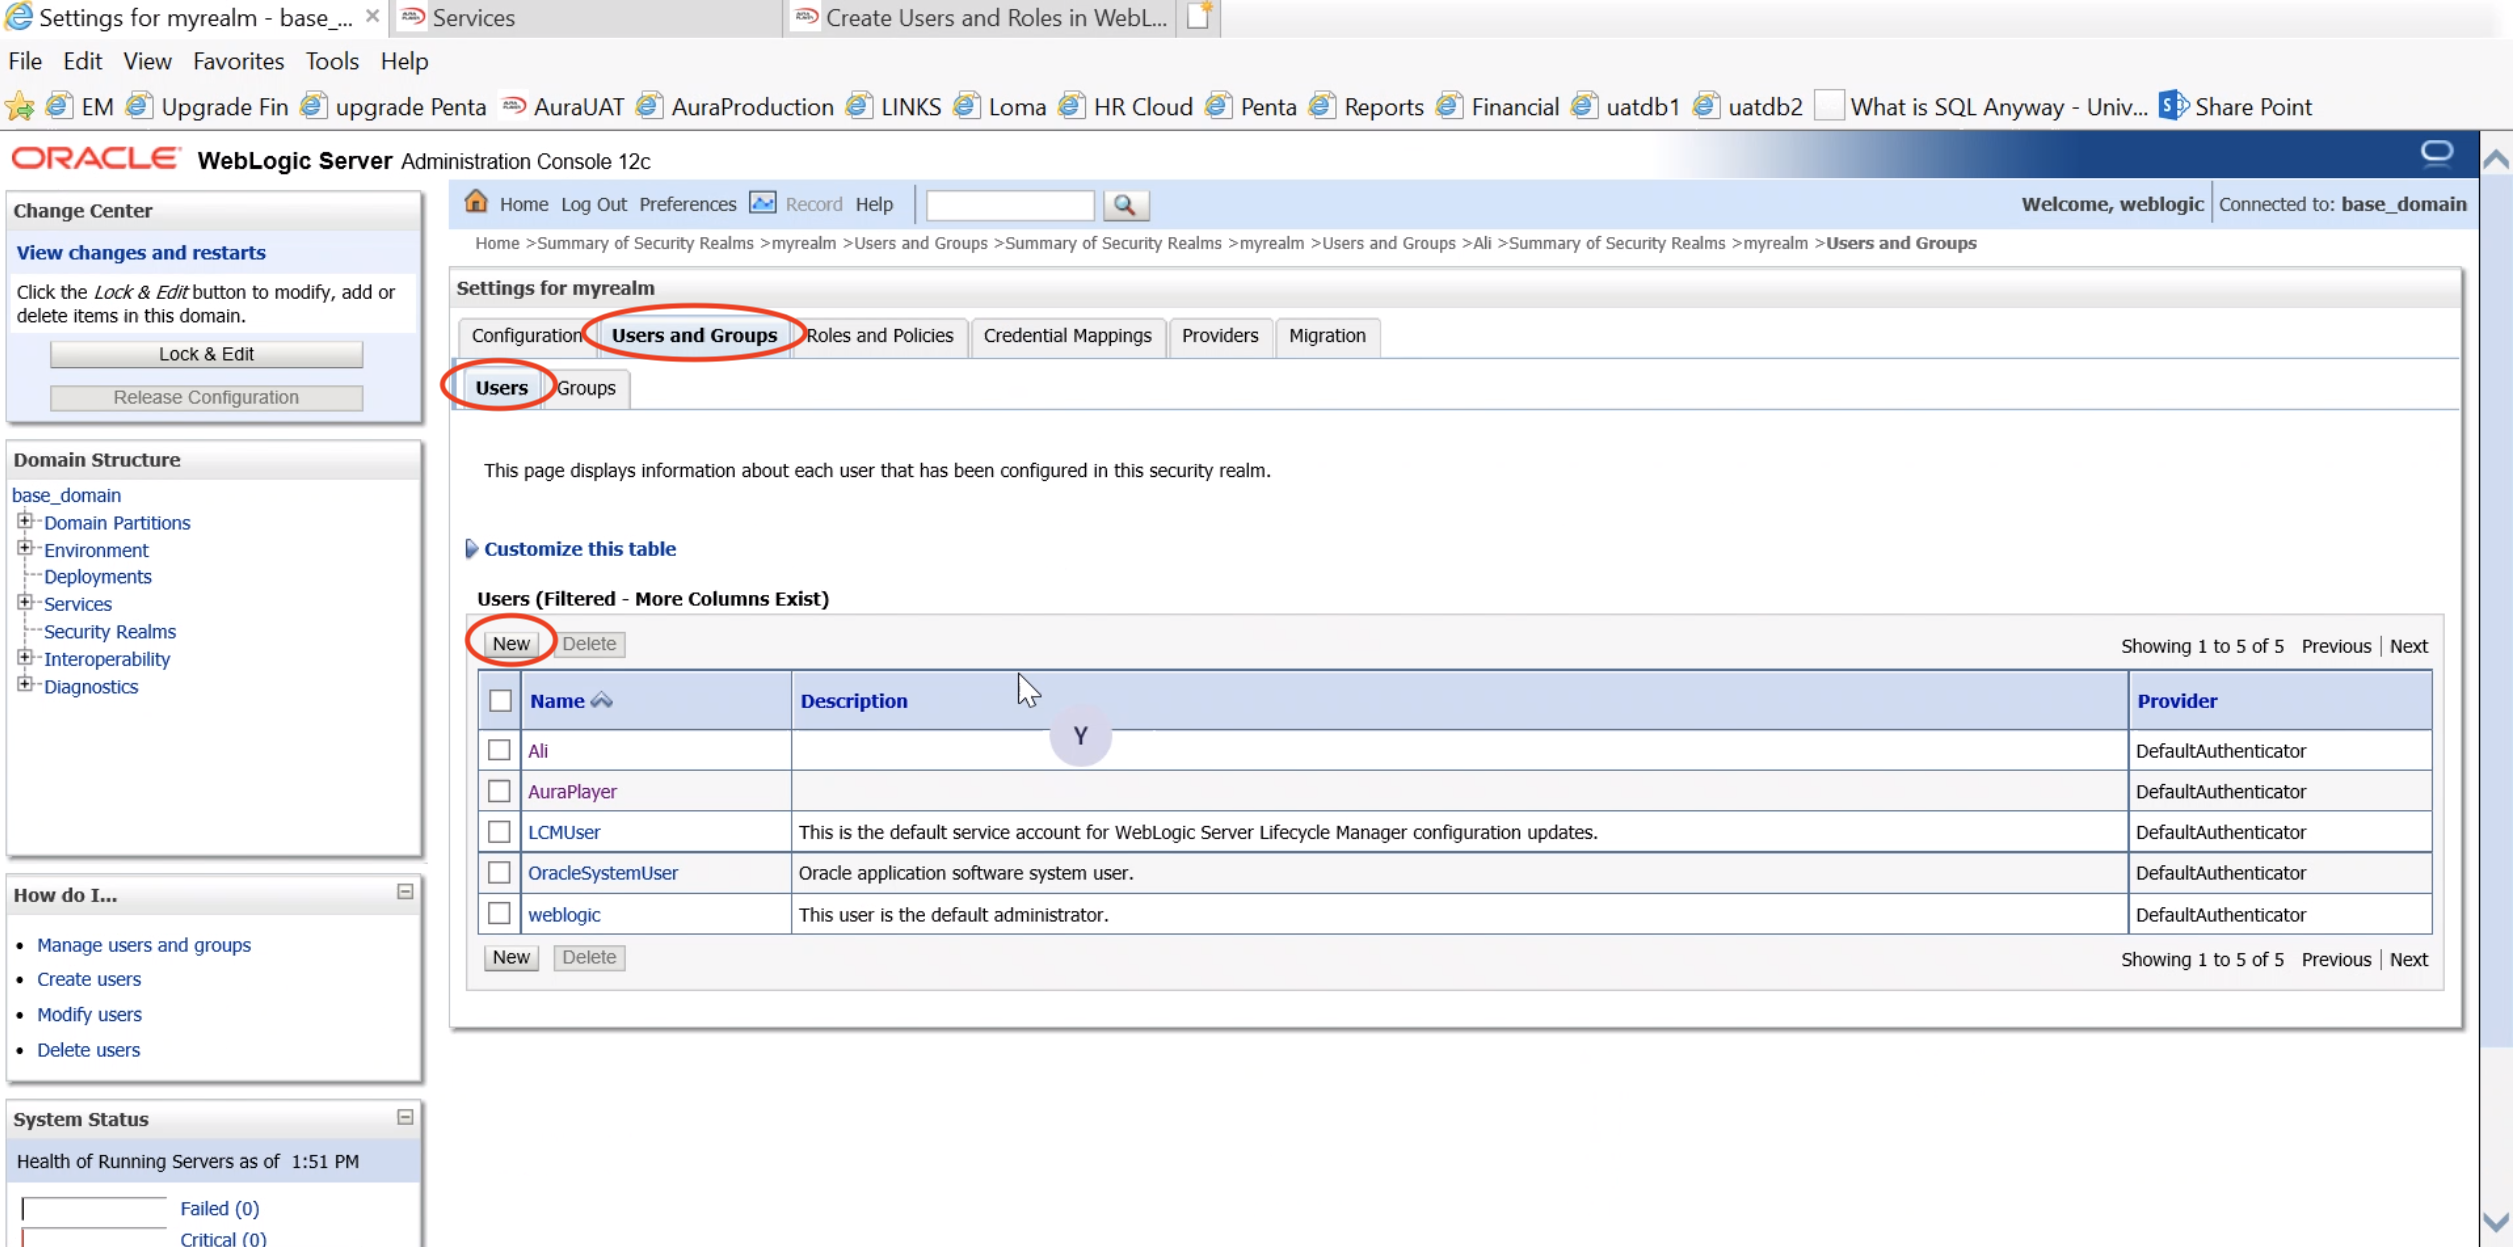Open the uatdb1 bookmark icon
This screenshot has height=1247, width=2513.
(x=1585, y=106)
